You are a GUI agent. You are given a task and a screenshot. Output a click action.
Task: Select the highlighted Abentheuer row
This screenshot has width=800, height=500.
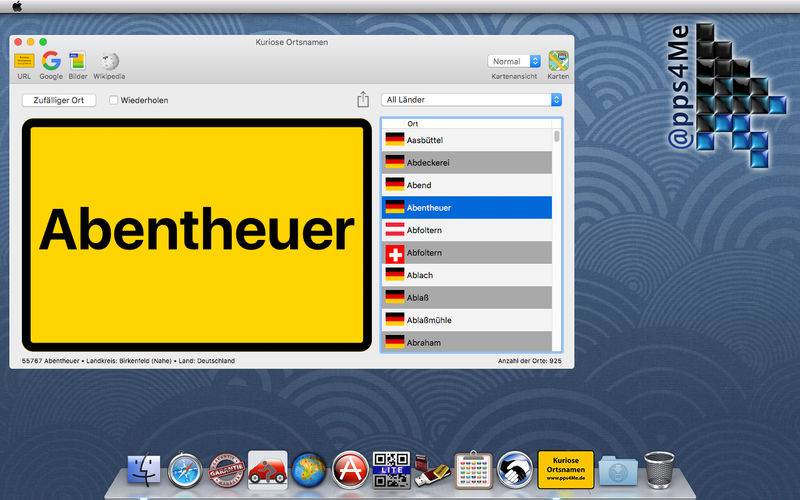467,208
